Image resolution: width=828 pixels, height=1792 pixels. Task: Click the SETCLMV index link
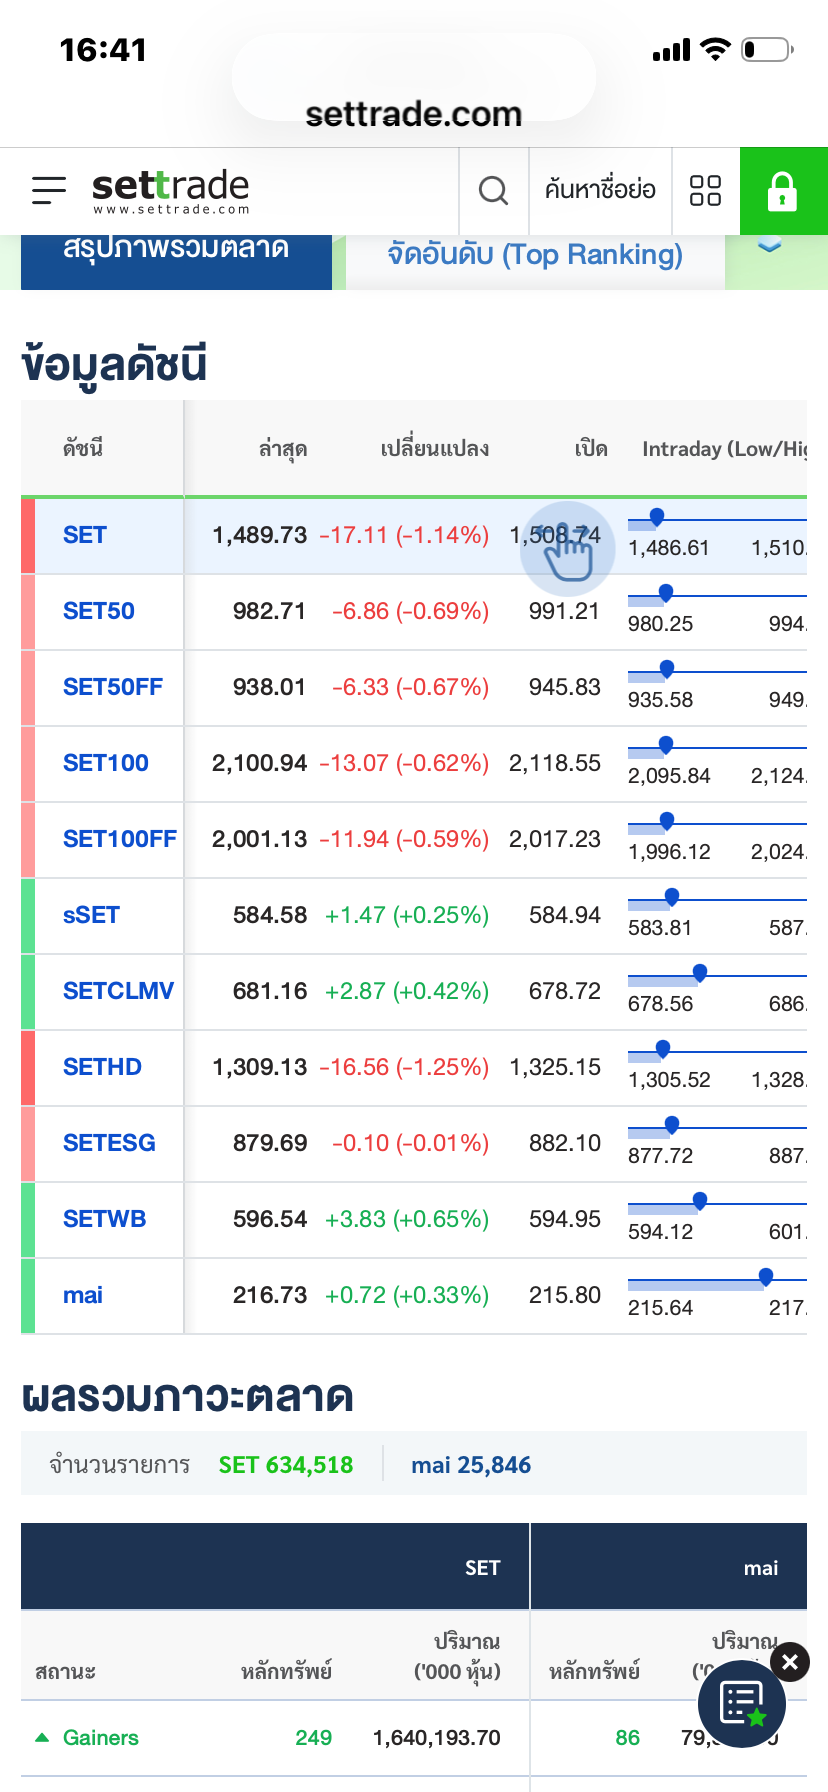pyautogui.click(x=118, y=991)
